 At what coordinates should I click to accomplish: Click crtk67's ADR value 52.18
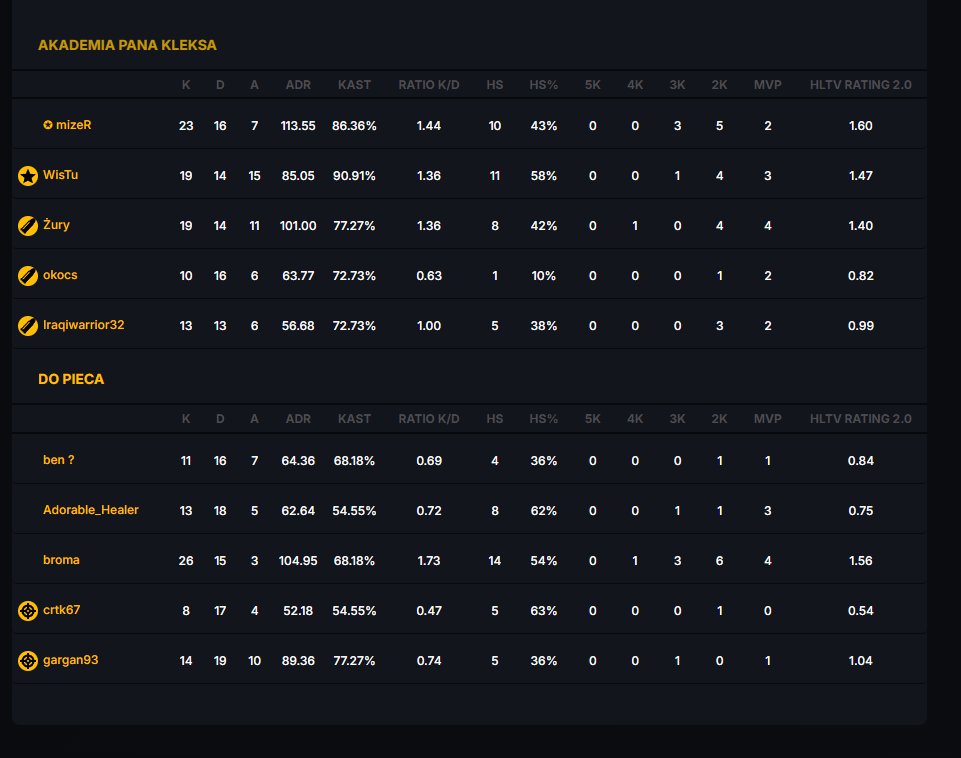click(x=298, y=612)
